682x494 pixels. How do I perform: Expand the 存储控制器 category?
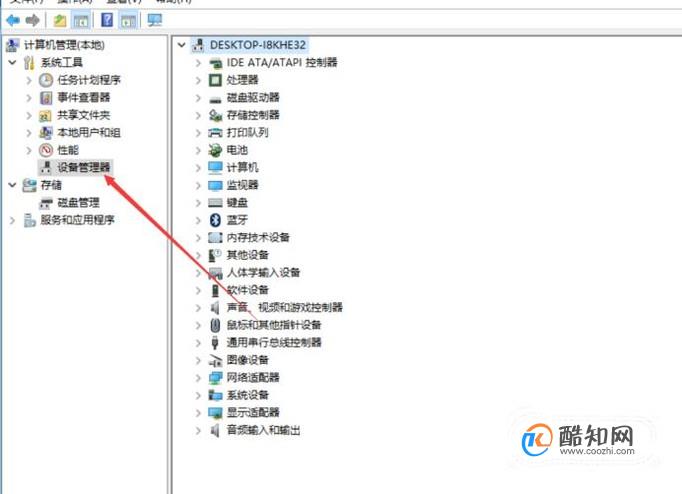pos(198,115)
